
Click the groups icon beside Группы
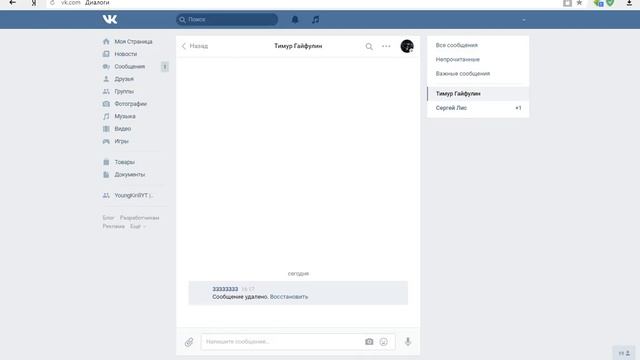[x=106, y=91]
